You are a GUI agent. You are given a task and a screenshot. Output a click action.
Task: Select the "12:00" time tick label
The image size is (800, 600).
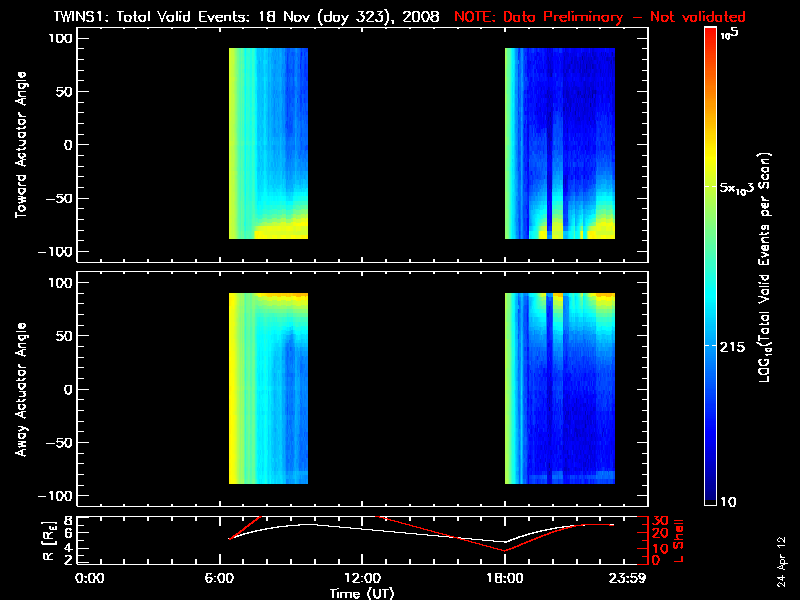click(367, 578)
